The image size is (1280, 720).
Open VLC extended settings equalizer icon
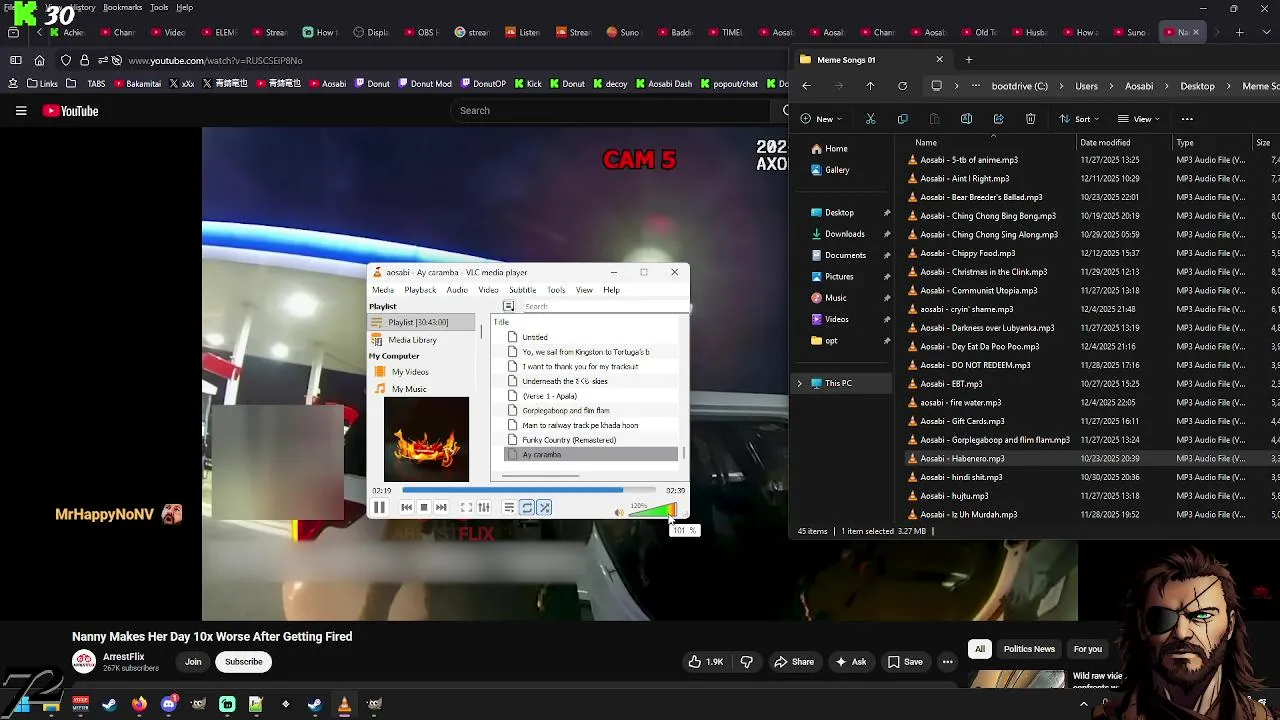[x=484, y=508]
